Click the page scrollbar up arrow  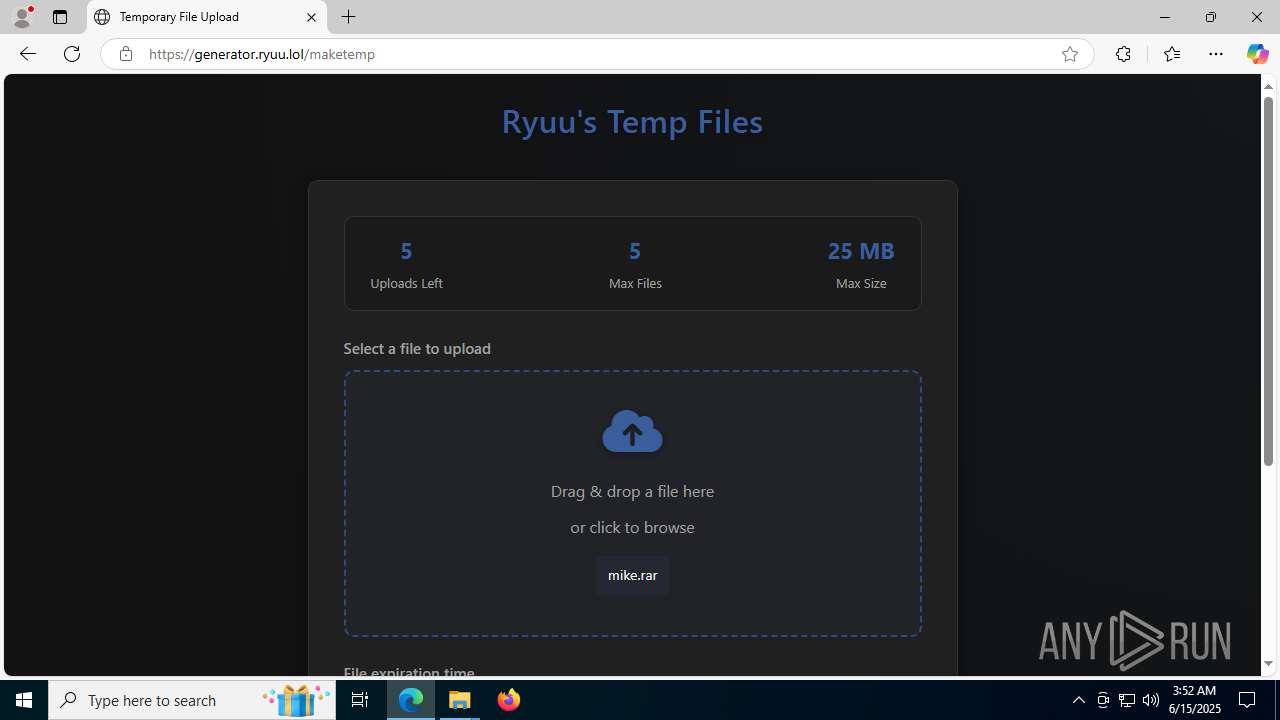(x=1268, y=86)
